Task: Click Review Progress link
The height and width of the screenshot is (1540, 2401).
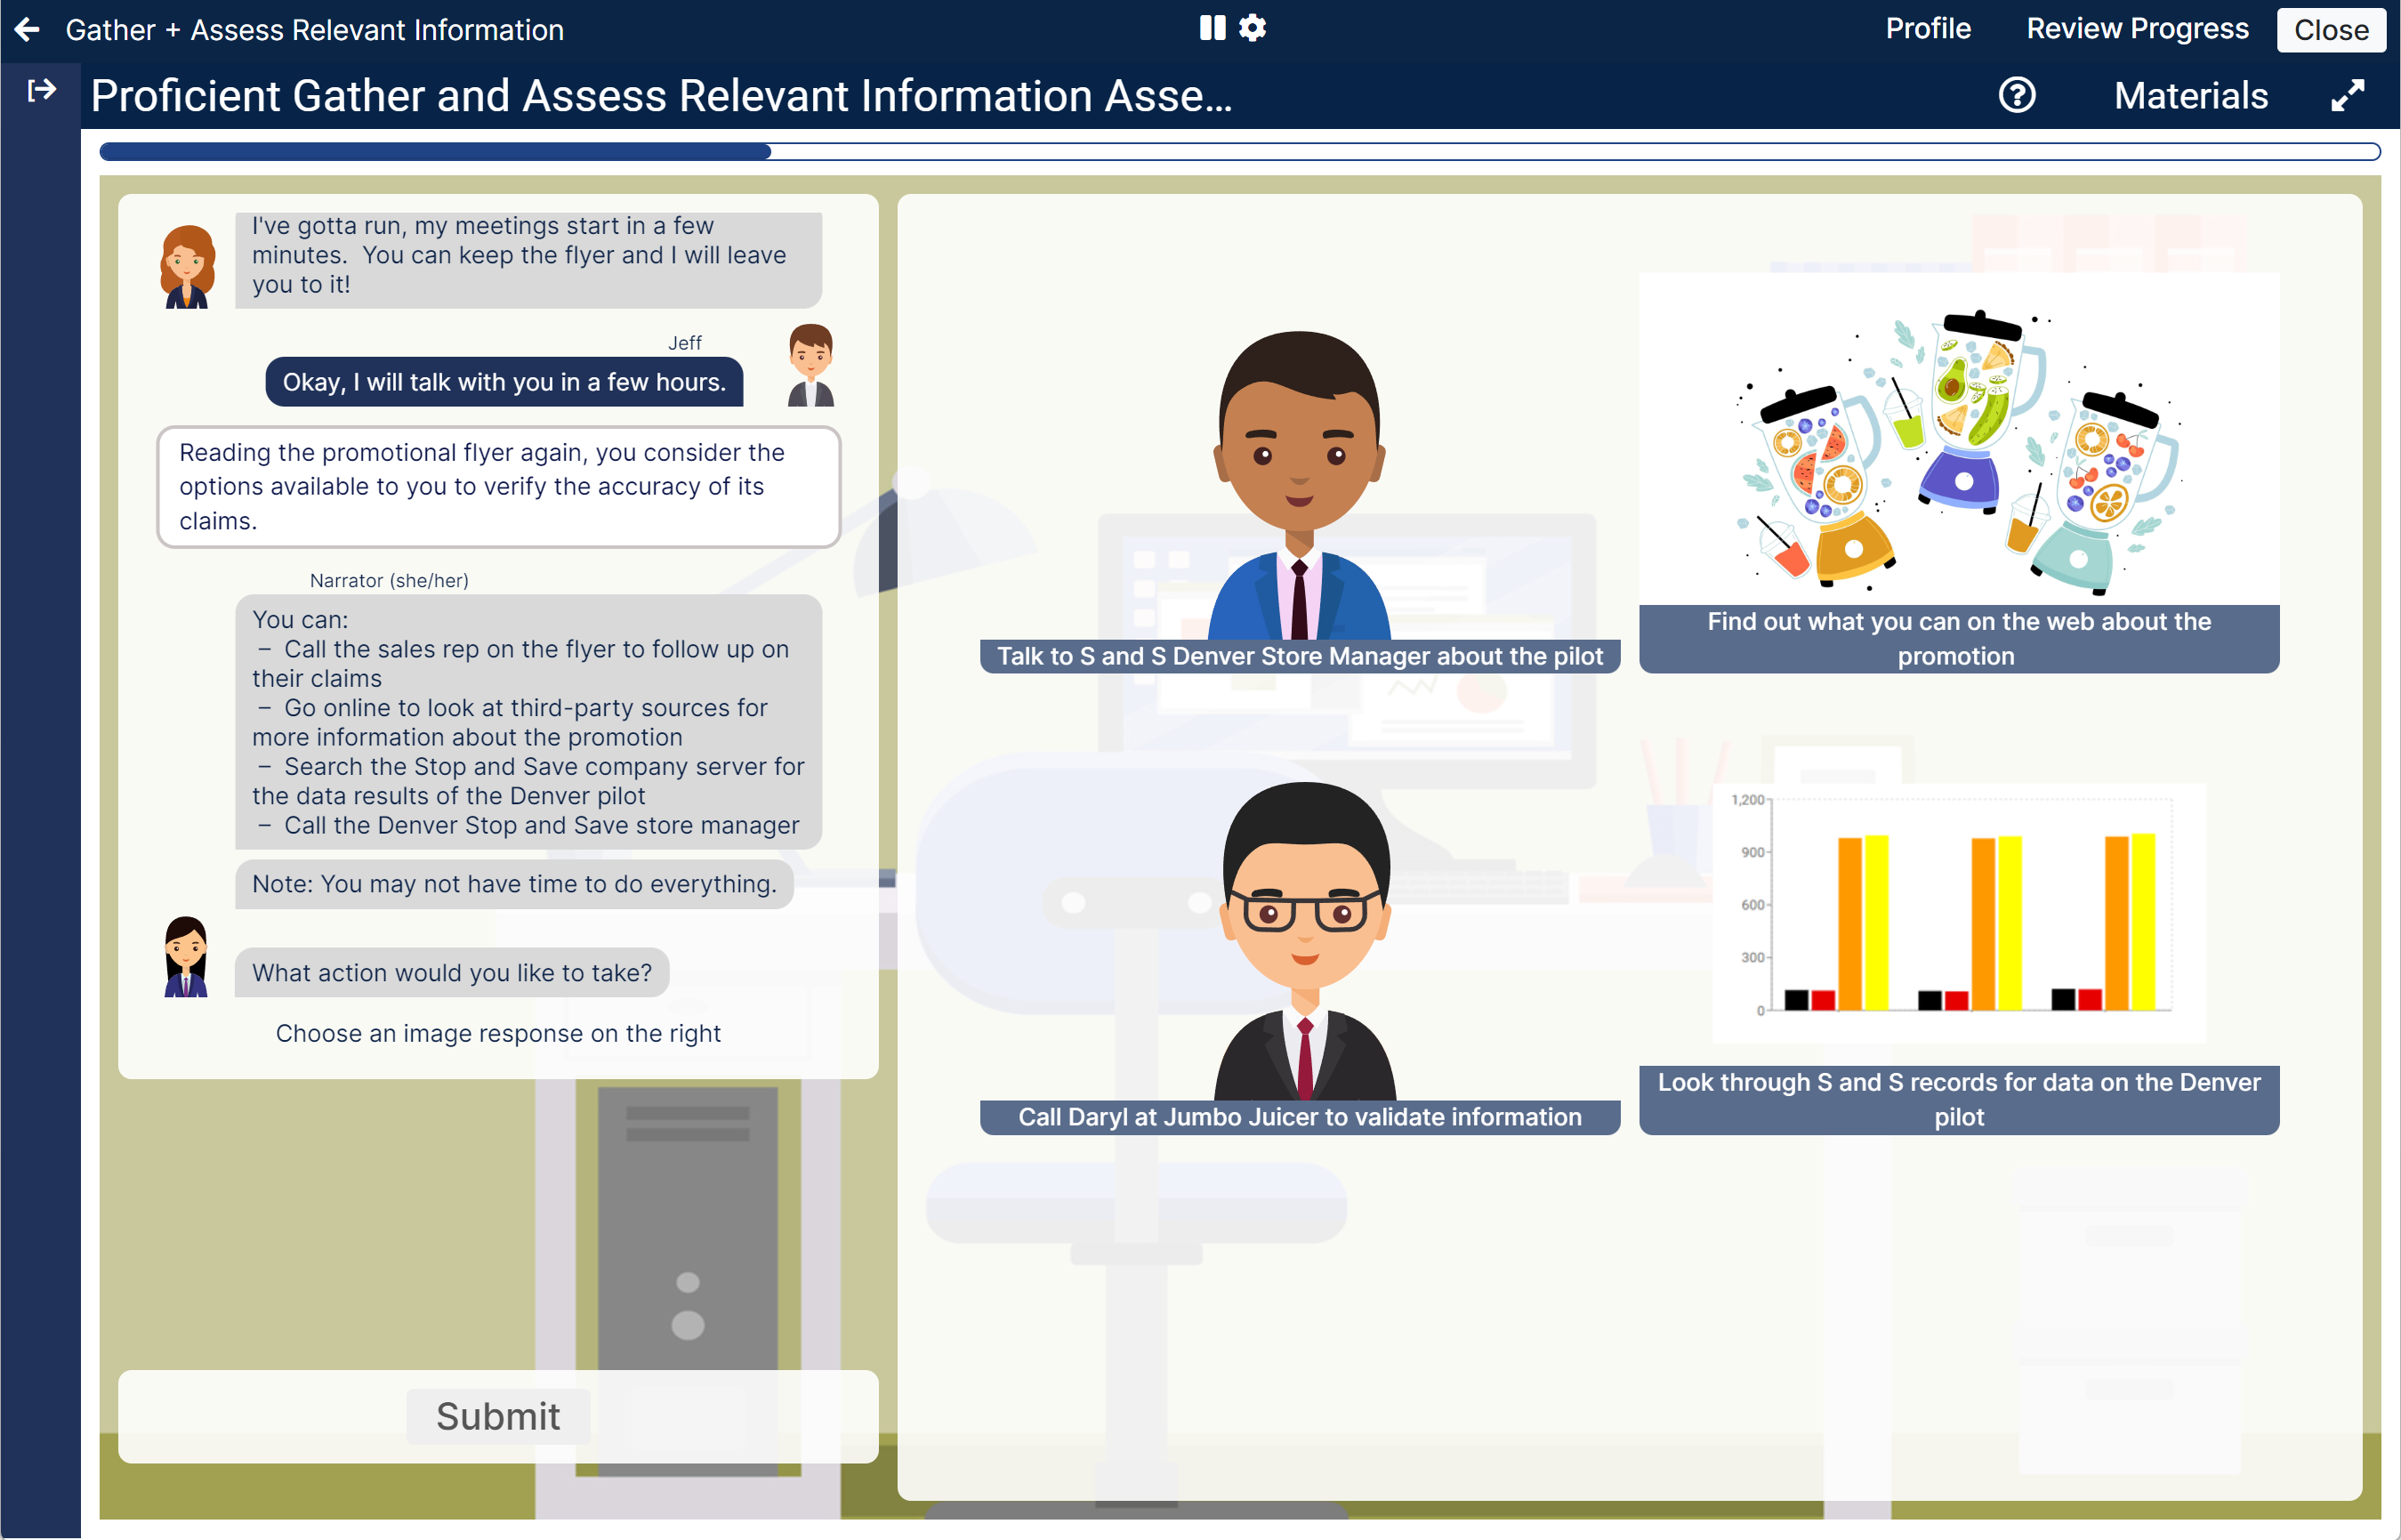Action: [x=2137, y=29]
